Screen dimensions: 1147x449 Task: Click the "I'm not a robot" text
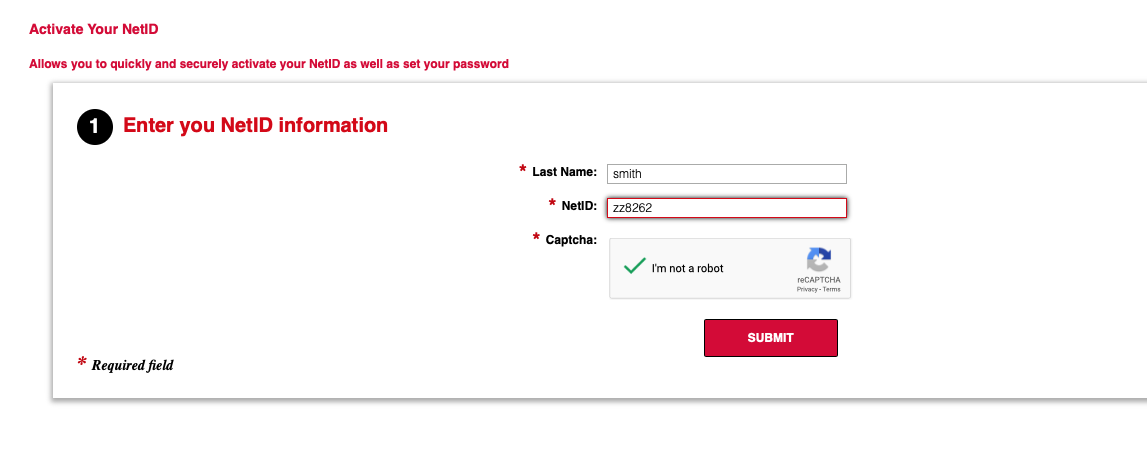click(x=687, y=268)
